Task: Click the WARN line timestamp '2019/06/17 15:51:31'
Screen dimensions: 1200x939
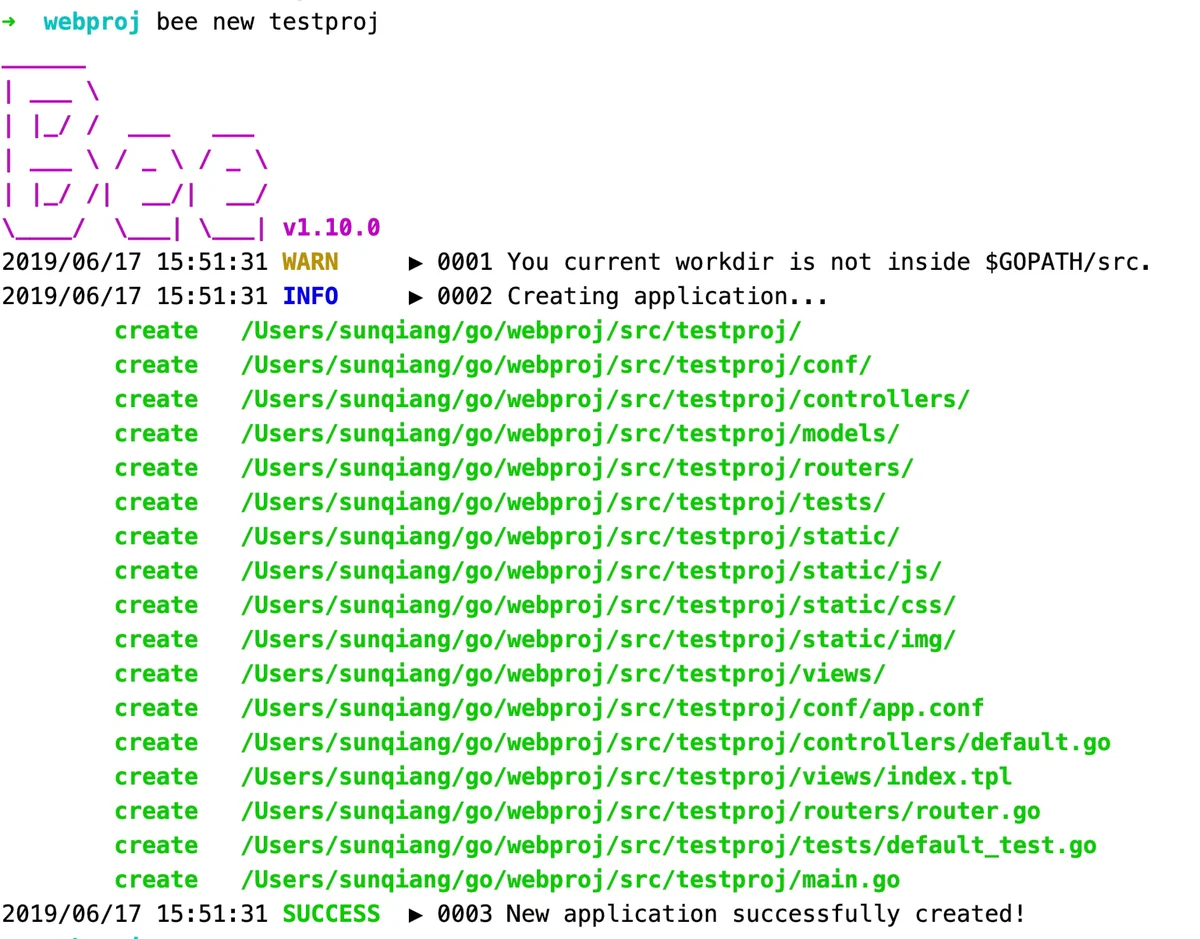Action: (135, 262)
